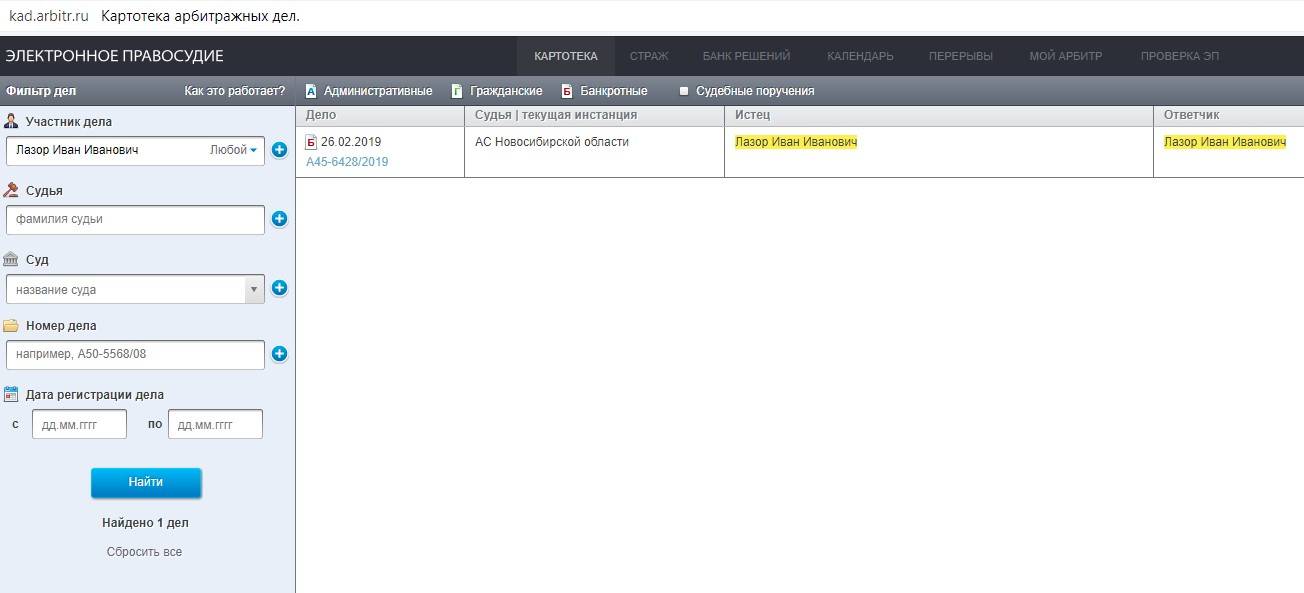Toggle Судебные поручения checkbox
This screenshot has height=593, width=1304.
point(685,91)
